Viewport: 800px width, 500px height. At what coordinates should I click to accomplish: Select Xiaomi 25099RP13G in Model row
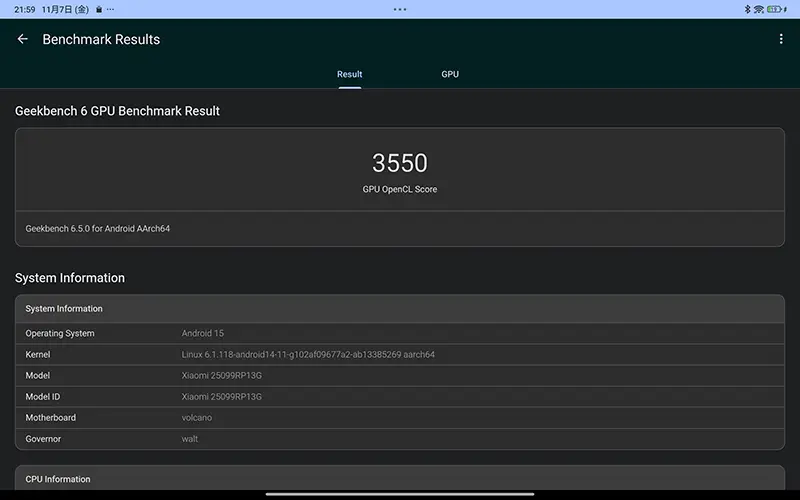221,376
